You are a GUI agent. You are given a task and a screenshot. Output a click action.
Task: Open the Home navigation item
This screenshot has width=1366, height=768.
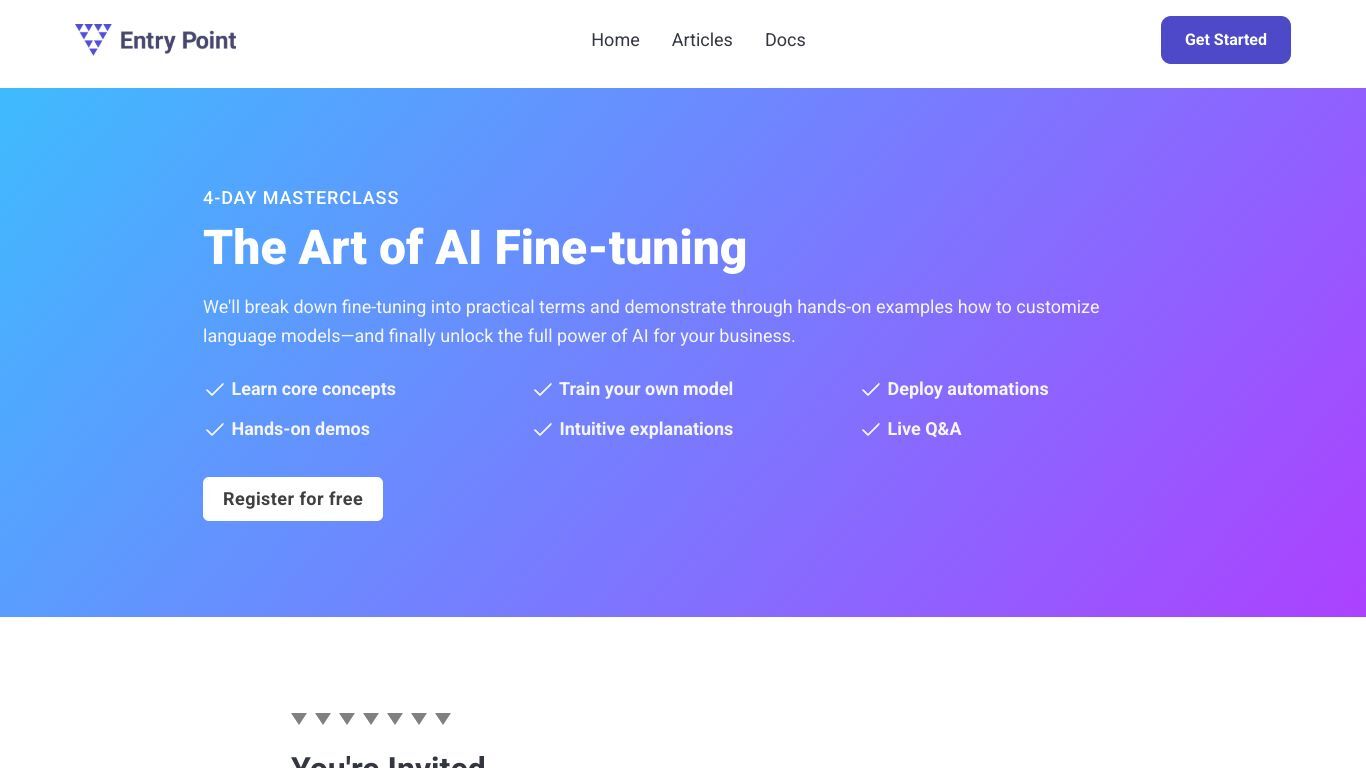point(615,40)
